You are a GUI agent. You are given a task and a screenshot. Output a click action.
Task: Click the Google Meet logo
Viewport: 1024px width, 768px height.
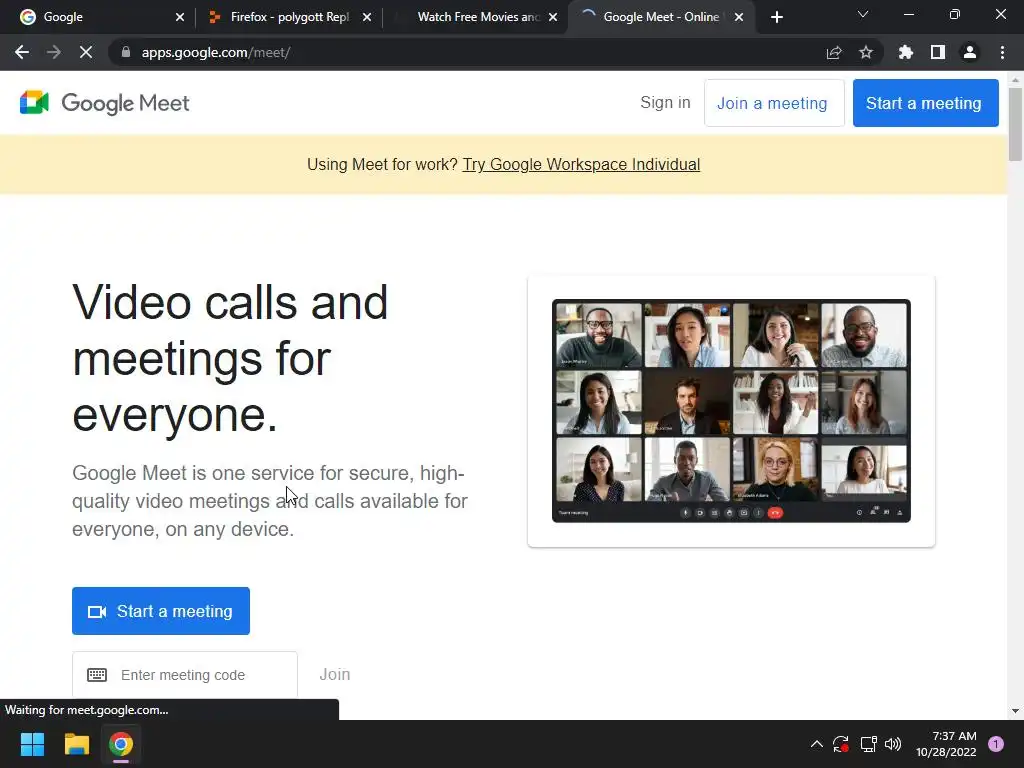pos(104,103)
